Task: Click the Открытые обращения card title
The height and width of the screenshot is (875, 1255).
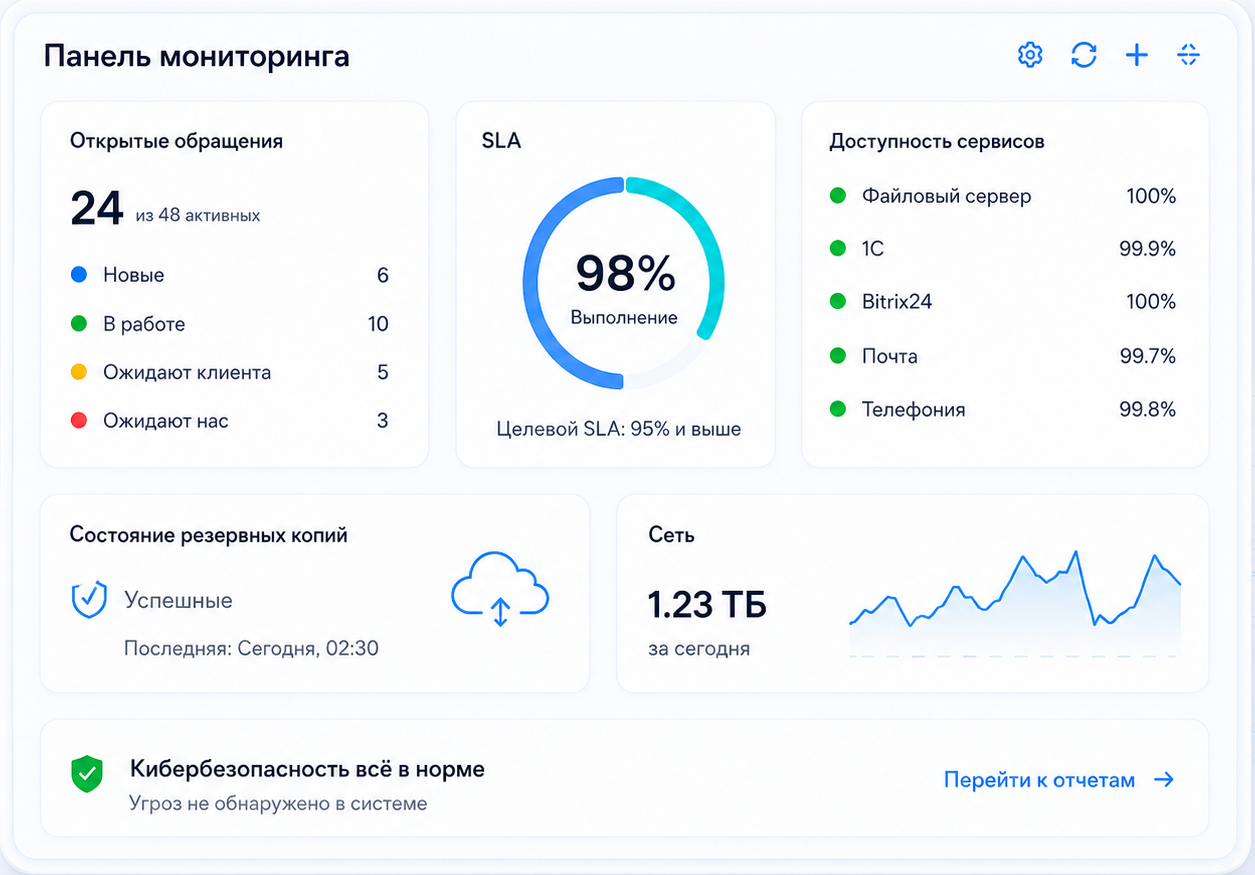Action: [176, 141]
